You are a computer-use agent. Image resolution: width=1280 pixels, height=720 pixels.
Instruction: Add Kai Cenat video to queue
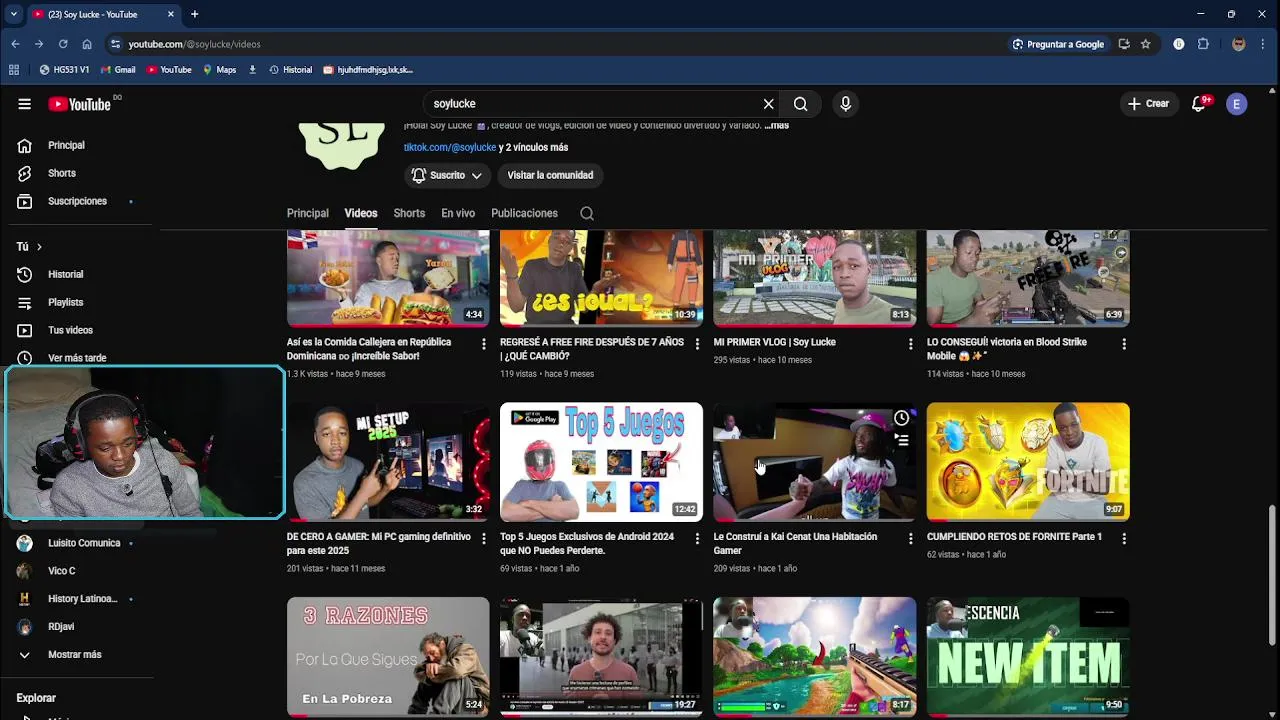coord(901,440)
